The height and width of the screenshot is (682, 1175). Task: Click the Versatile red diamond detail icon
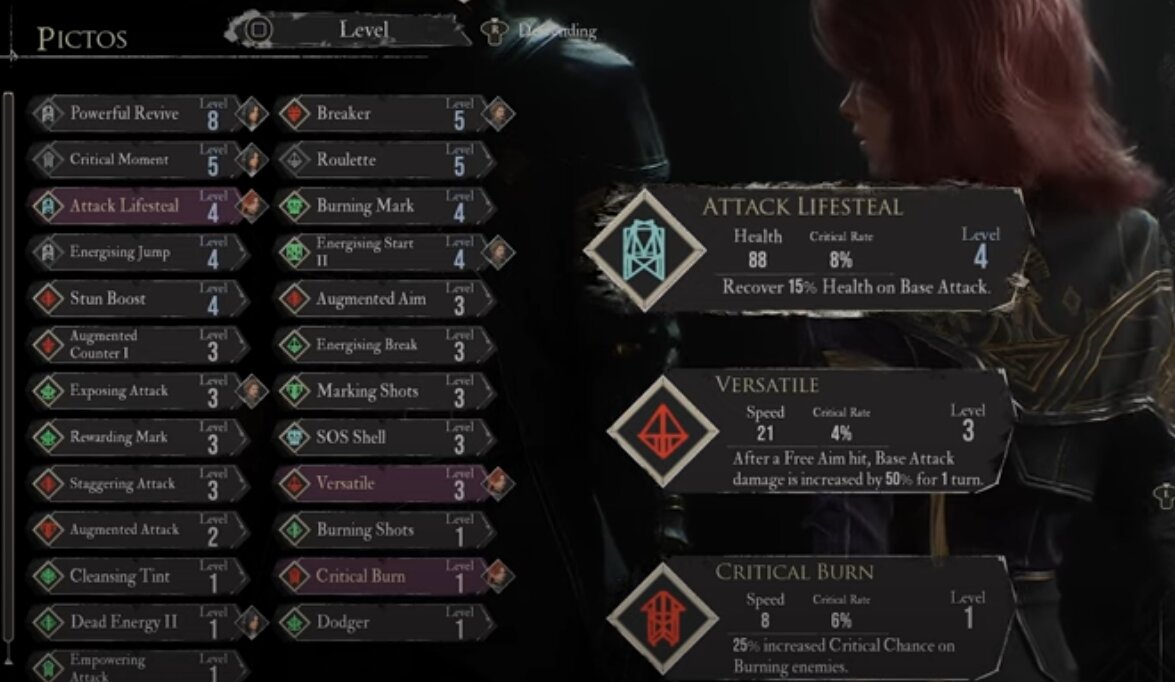point(662,431)
